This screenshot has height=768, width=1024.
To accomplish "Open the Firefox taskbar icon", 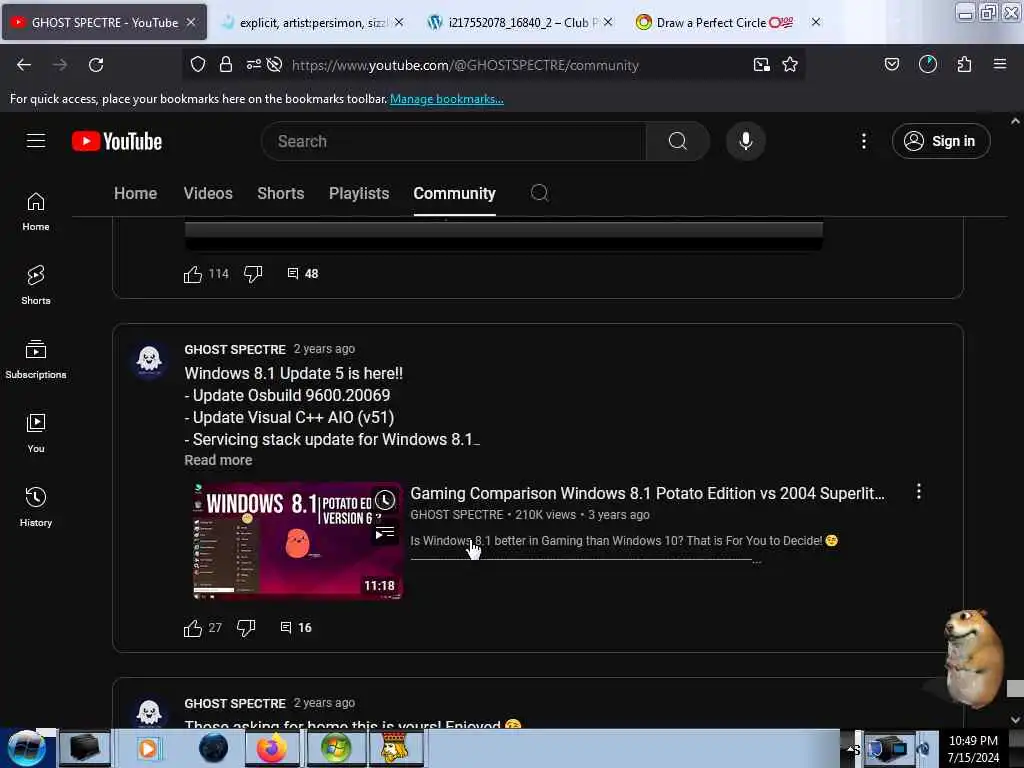I will [272, 748].
